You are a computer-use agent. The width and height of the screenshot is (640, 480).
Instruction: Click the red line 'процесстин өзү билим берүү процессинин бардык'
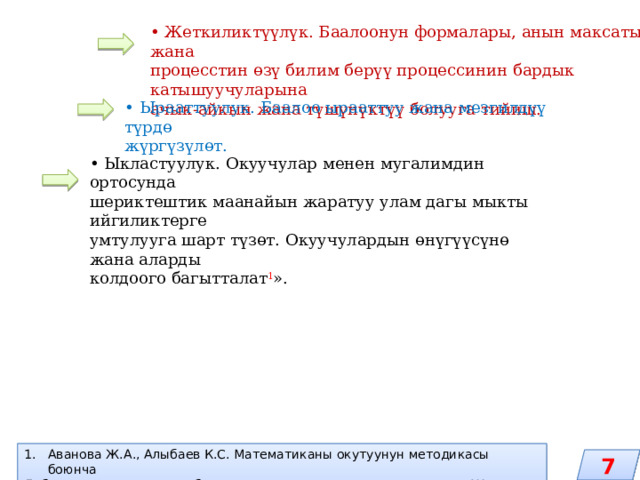click(x=362, y=71)
